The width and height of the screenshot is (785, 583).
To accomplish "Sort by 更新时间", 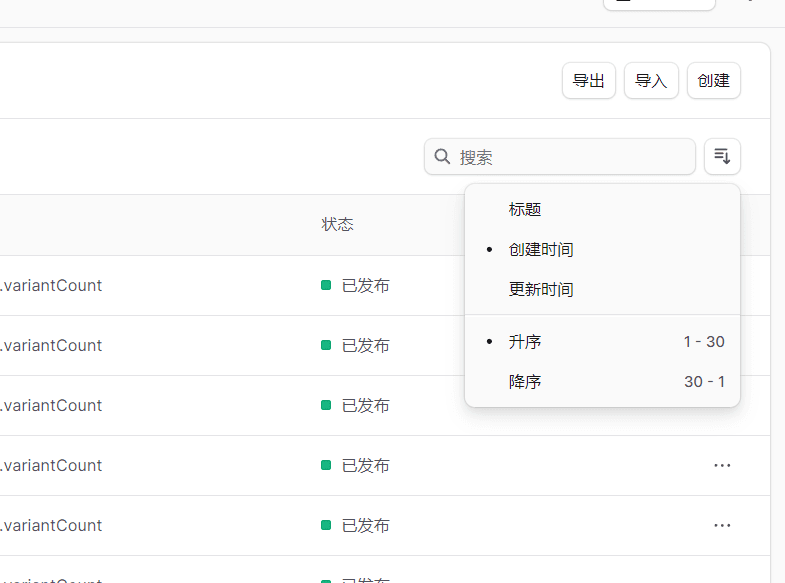I will click(541, 289).
